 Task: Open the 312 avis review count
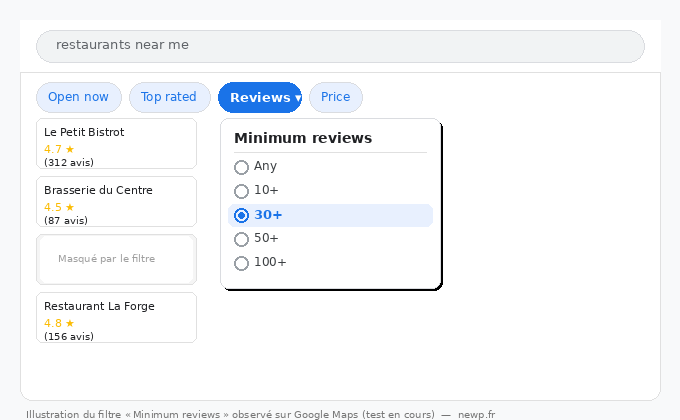(x=69, y=162)
